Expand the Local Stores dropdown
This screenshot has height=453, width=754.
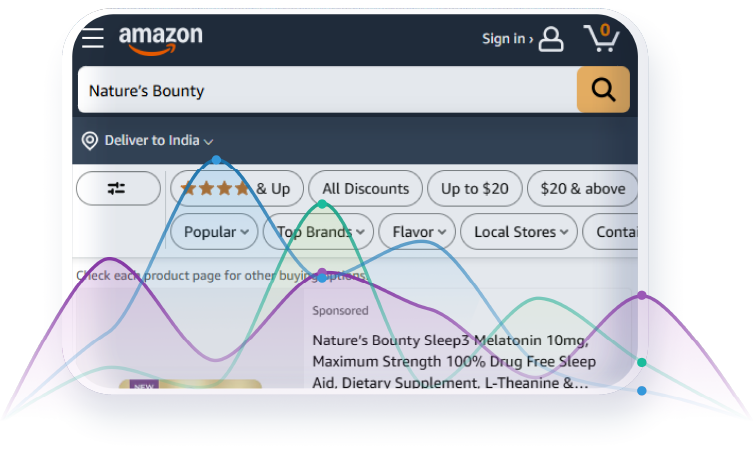(x=520, y=232)
